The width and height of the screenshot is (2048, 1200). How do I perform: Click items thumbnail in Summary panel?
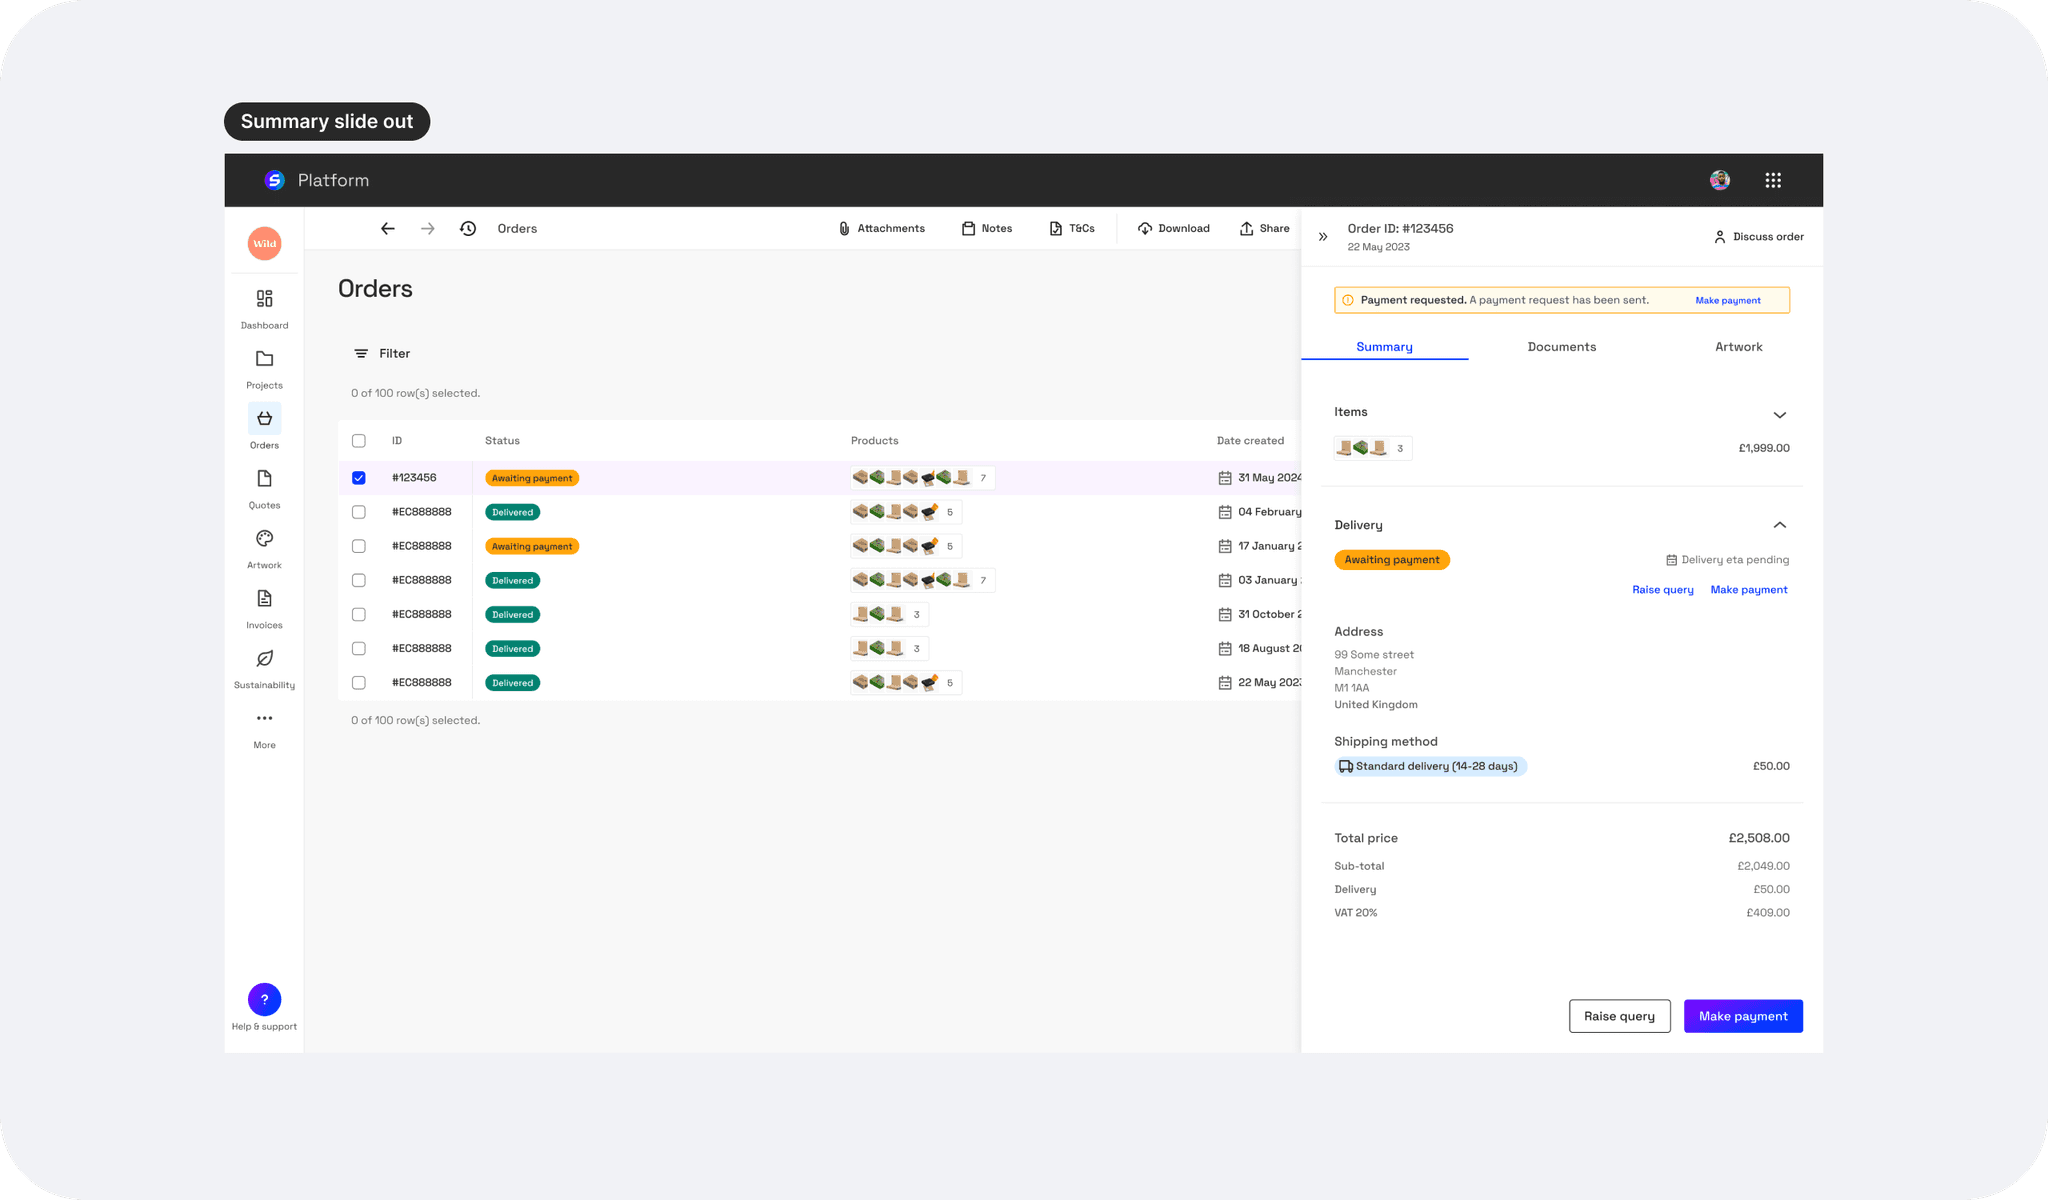[x=1372, y=448]
